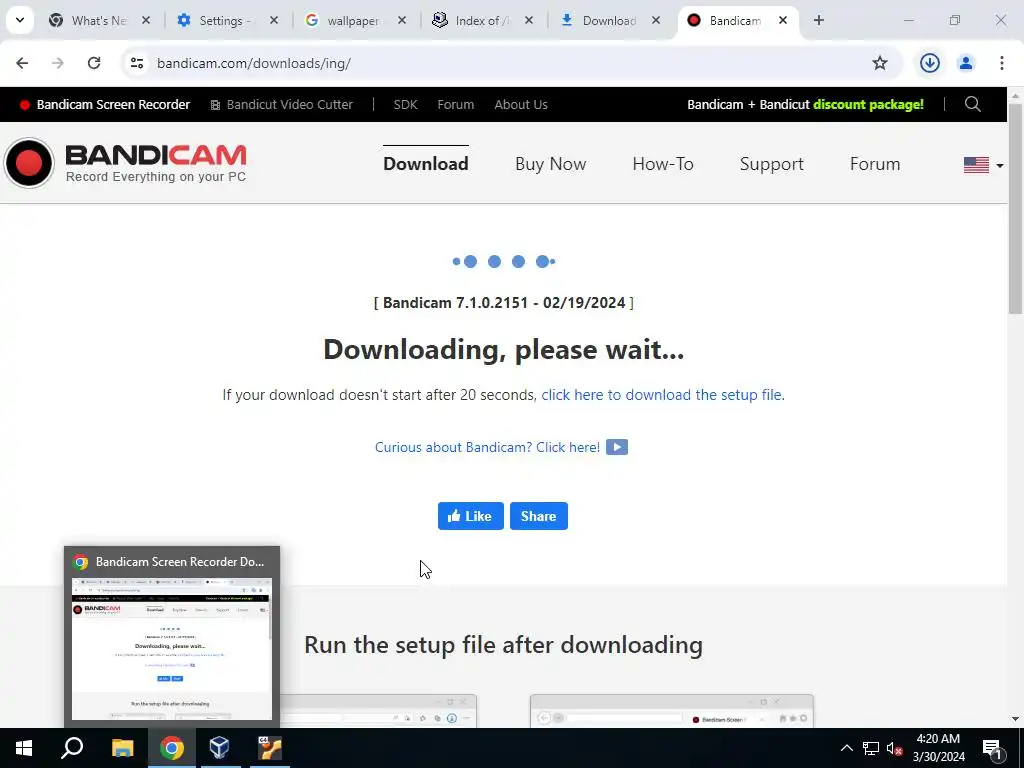
Task: Bookmark this page with the star icon
Action: point(880,63)
